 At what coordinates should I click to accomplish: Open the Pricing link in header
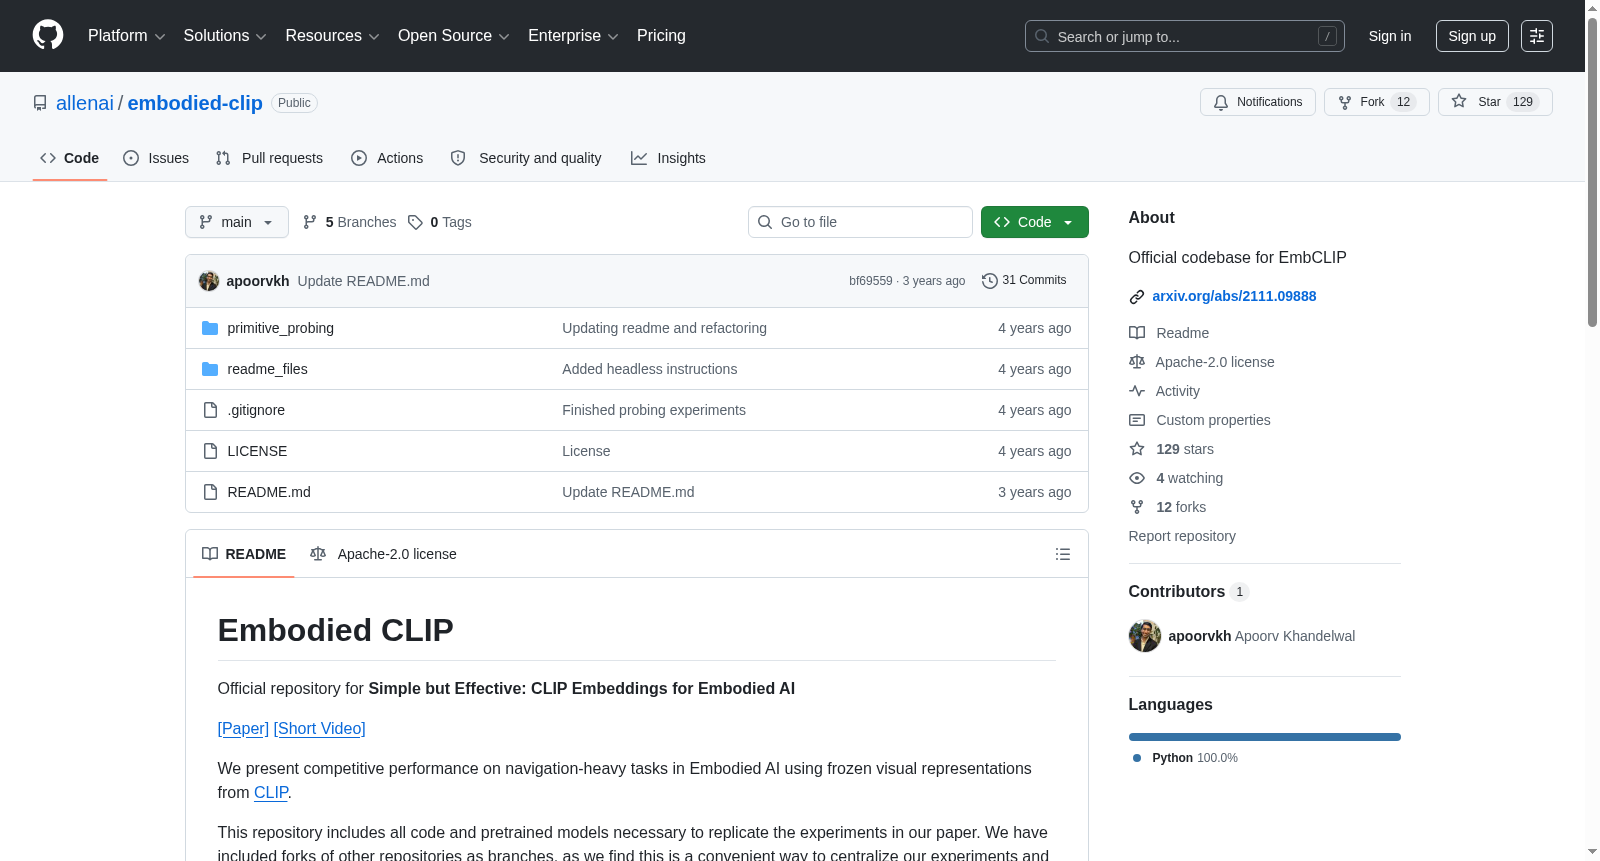coord(661,36)
